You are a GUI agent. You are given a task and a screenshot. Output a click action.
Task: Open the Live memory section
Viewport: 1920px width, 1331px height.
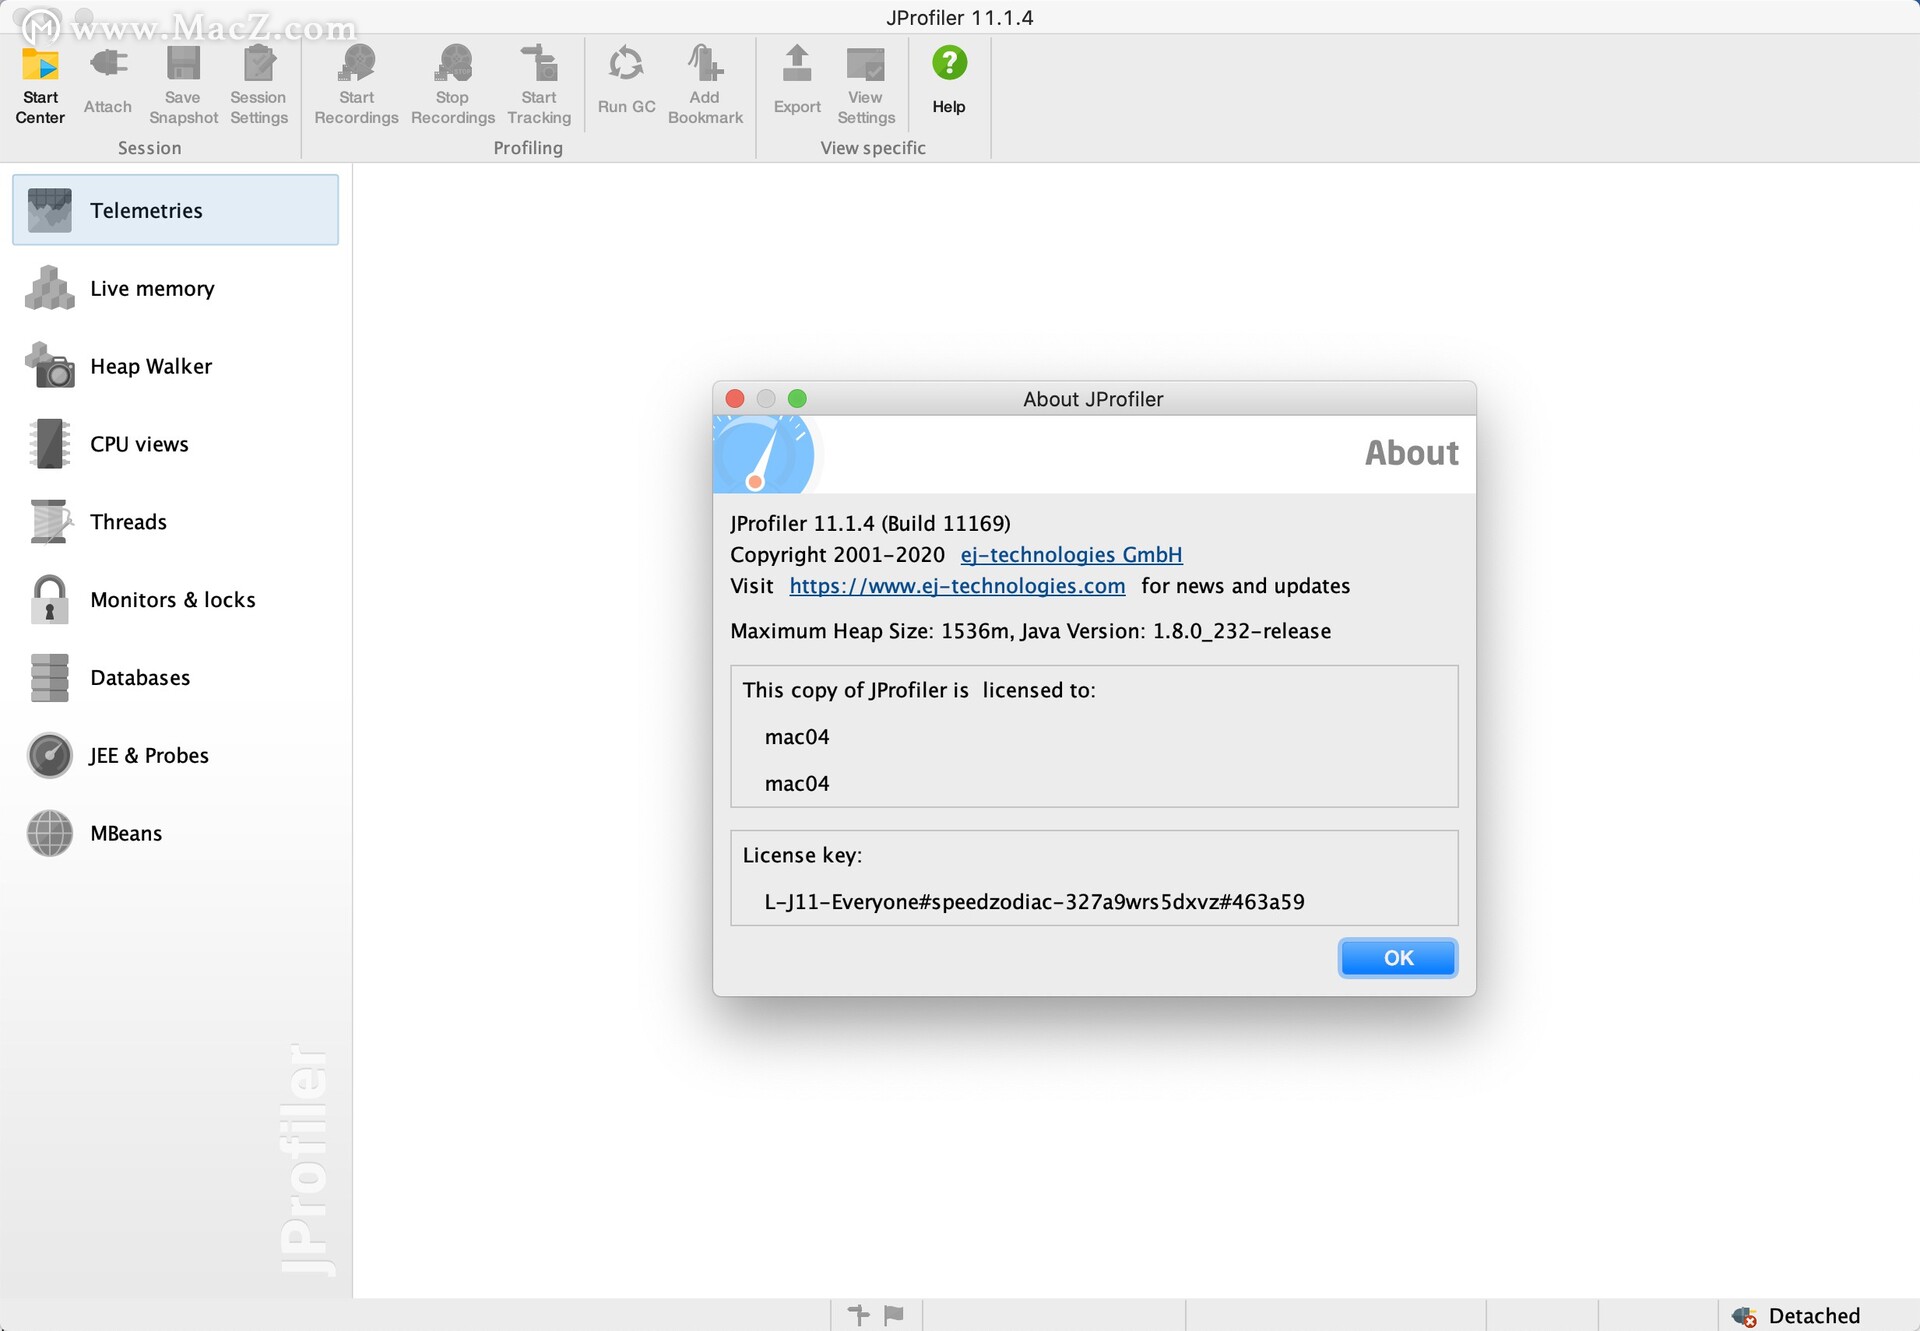[x=175, y=288]
